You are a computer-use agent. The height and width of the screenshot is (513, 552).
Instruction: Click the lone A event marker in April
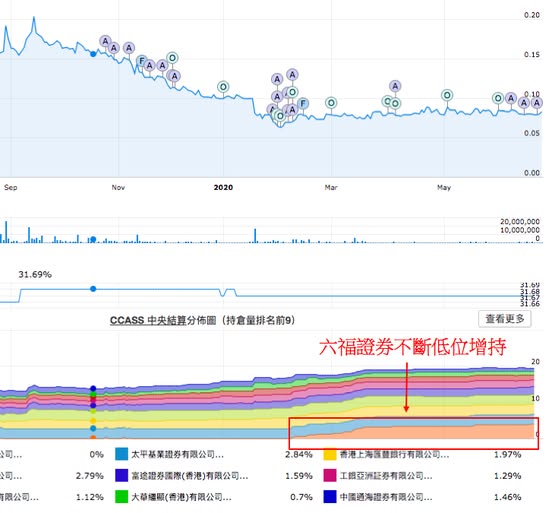[x=395, y=86]
